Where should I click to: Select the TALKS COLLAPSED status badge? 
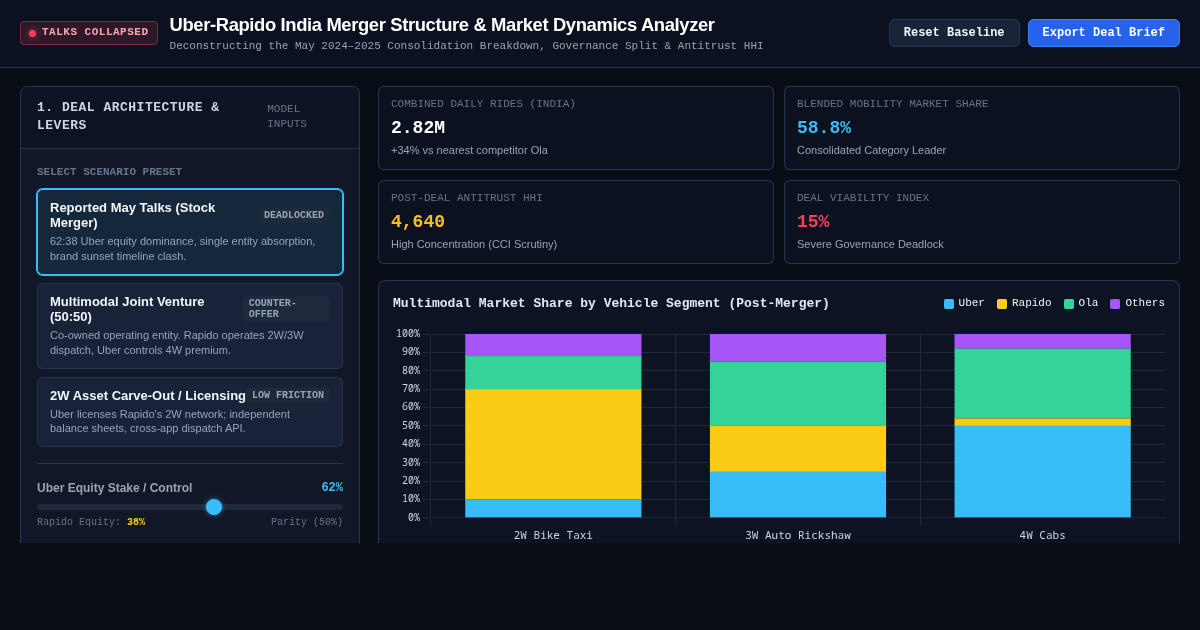point(89,33)
